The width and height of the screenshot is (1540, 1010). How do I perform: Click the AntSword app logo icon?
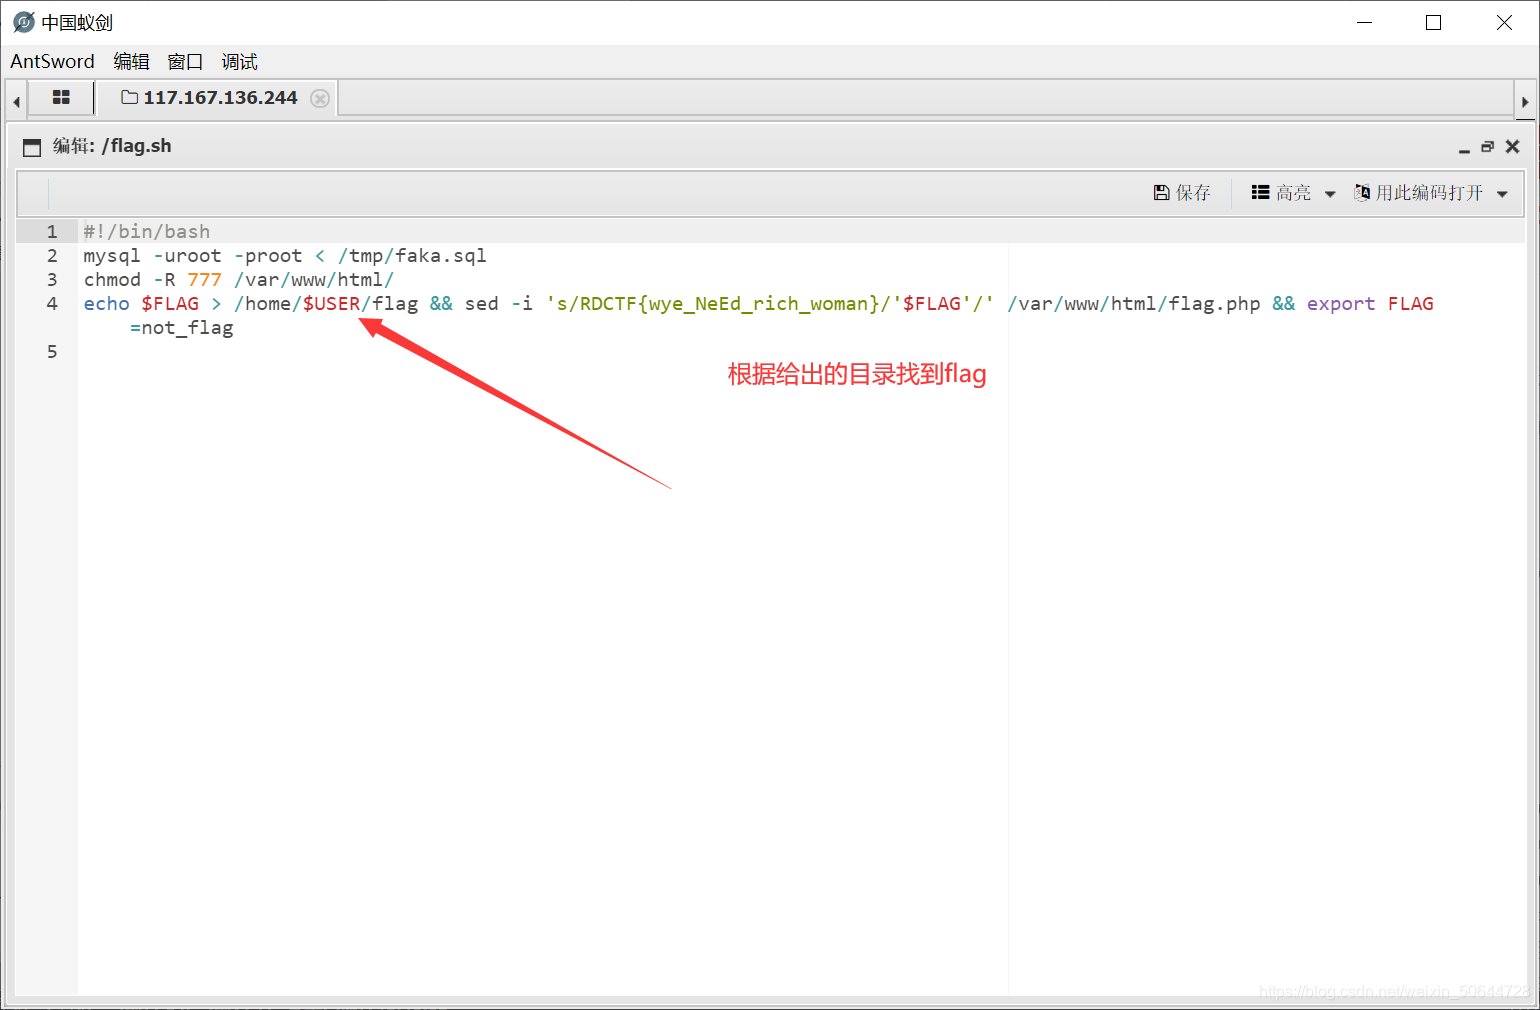pyautogui.click(x=23, y=22)
